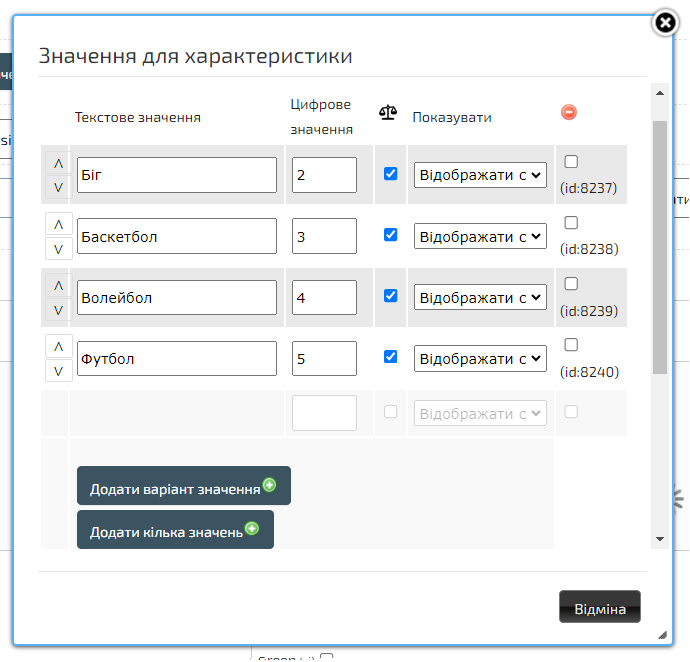The width and height of the screenshot is (690, 662).
Task: Open the Показувати dropdown for Біг
Action: pos(480,175)
